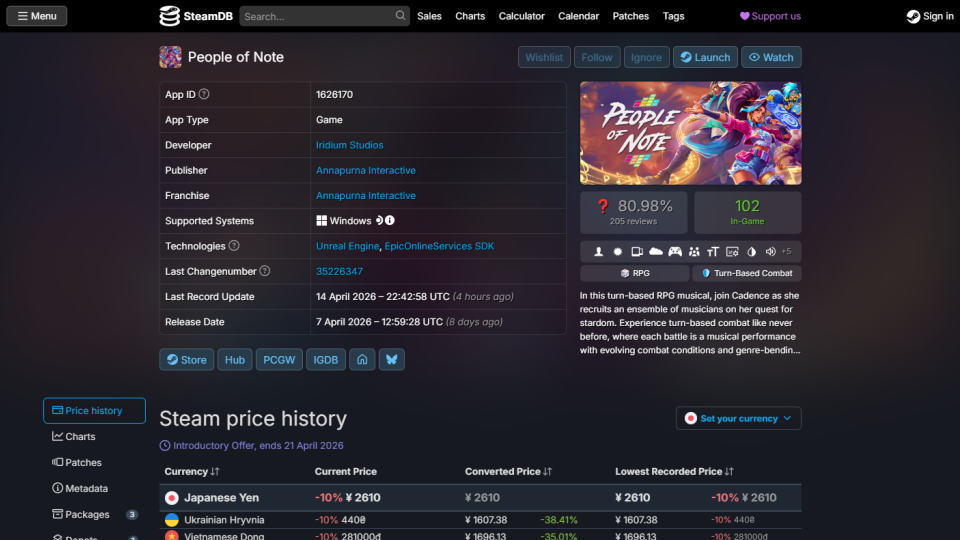This screenshot has height=540, width=960.
Task: Click the controller support gamepad icon
Action: click(x=675, y=252)
